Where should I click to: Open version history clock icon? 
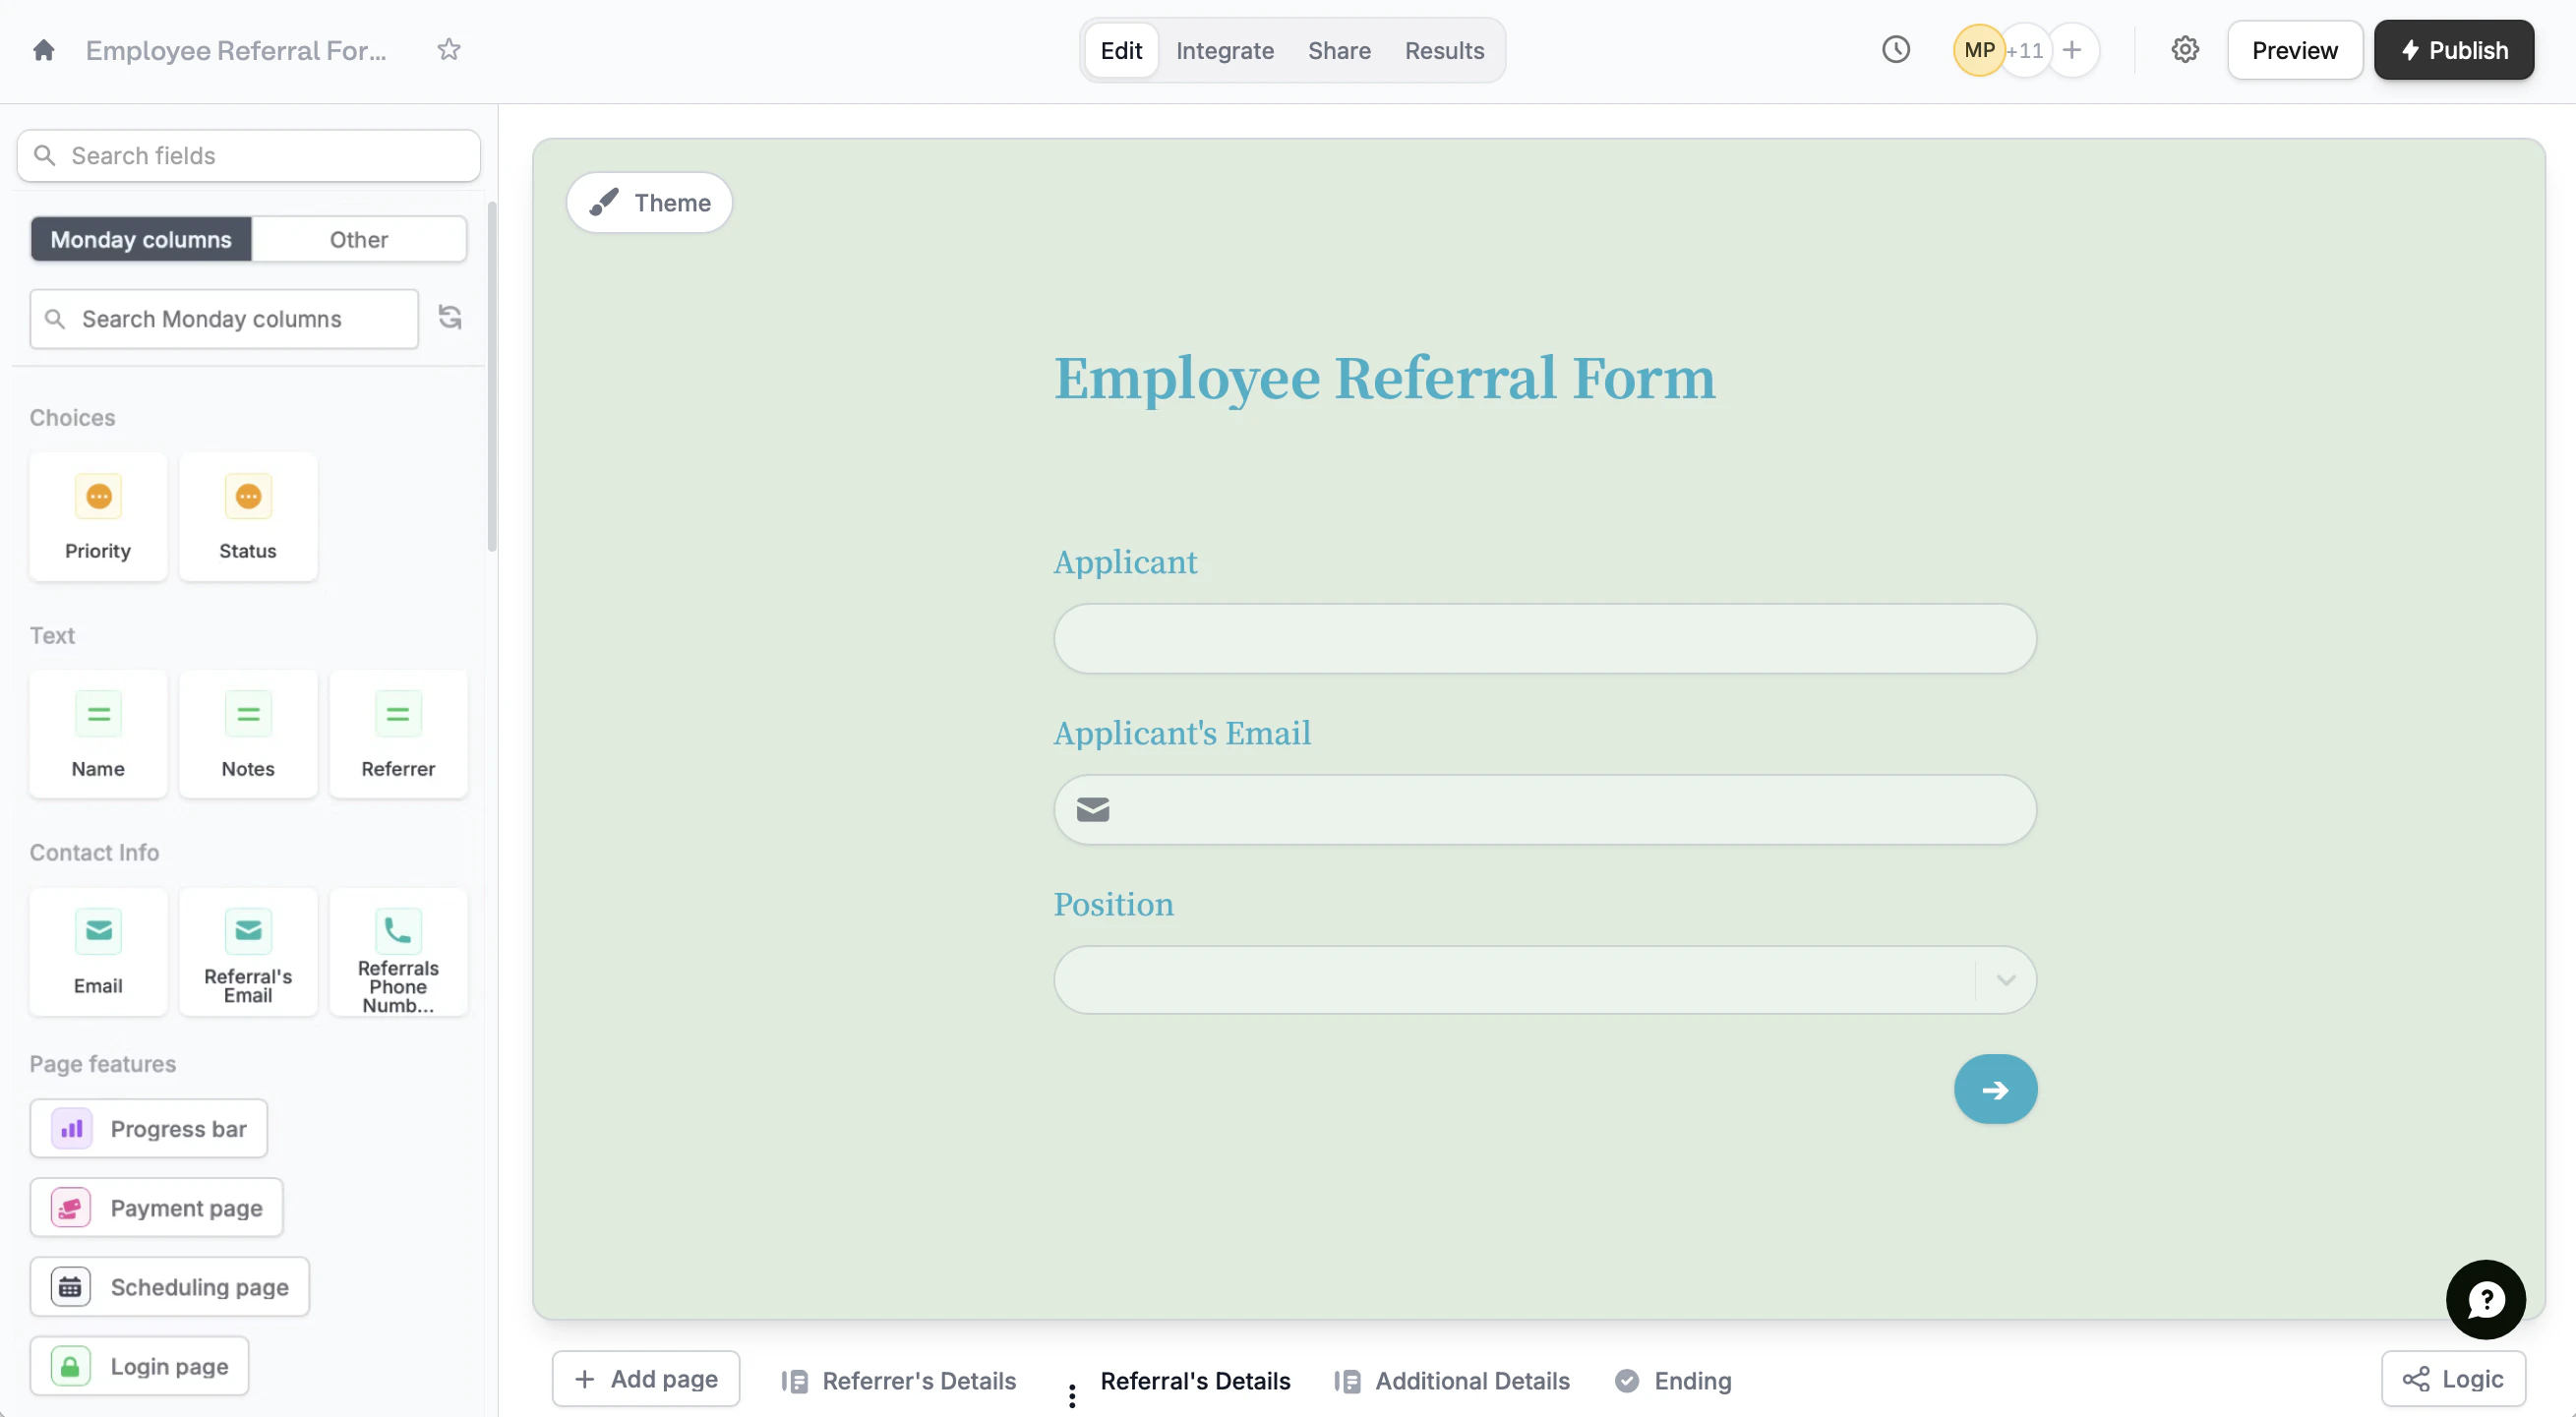[x=1895, y=50]
